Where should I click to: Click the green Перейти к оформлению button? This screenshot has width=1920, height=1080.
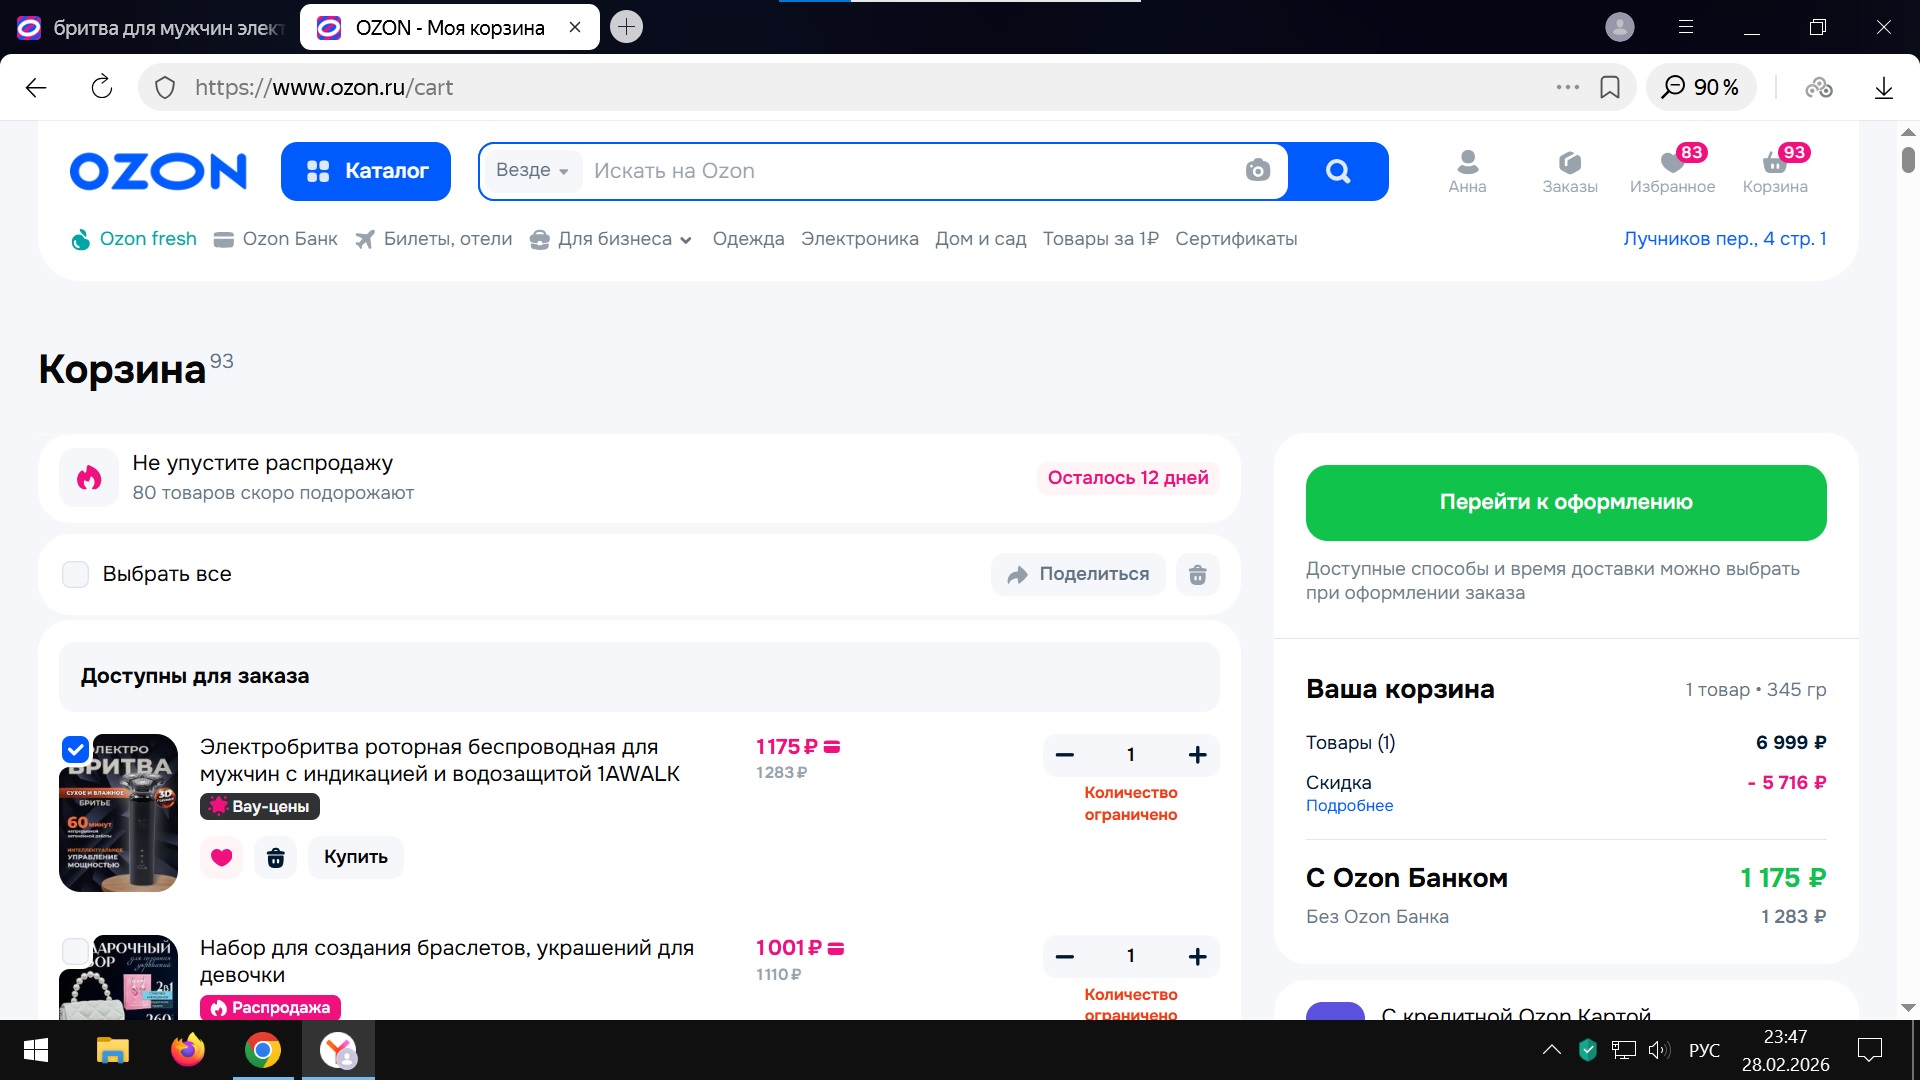point(1565,502)
